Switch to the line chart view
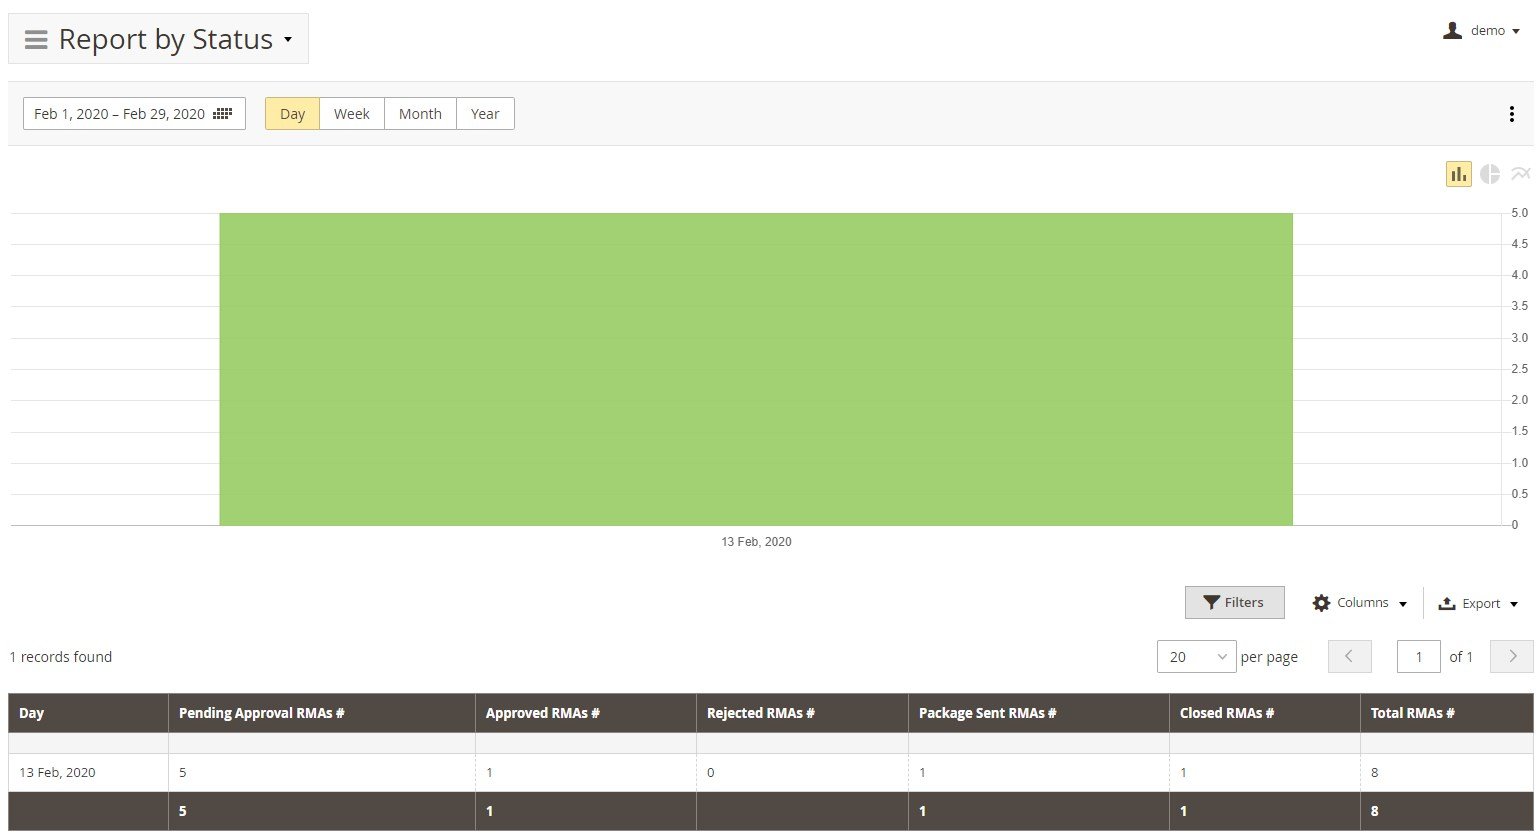The height and width of the screenshot is (837, 1538). coord(1521,174)
